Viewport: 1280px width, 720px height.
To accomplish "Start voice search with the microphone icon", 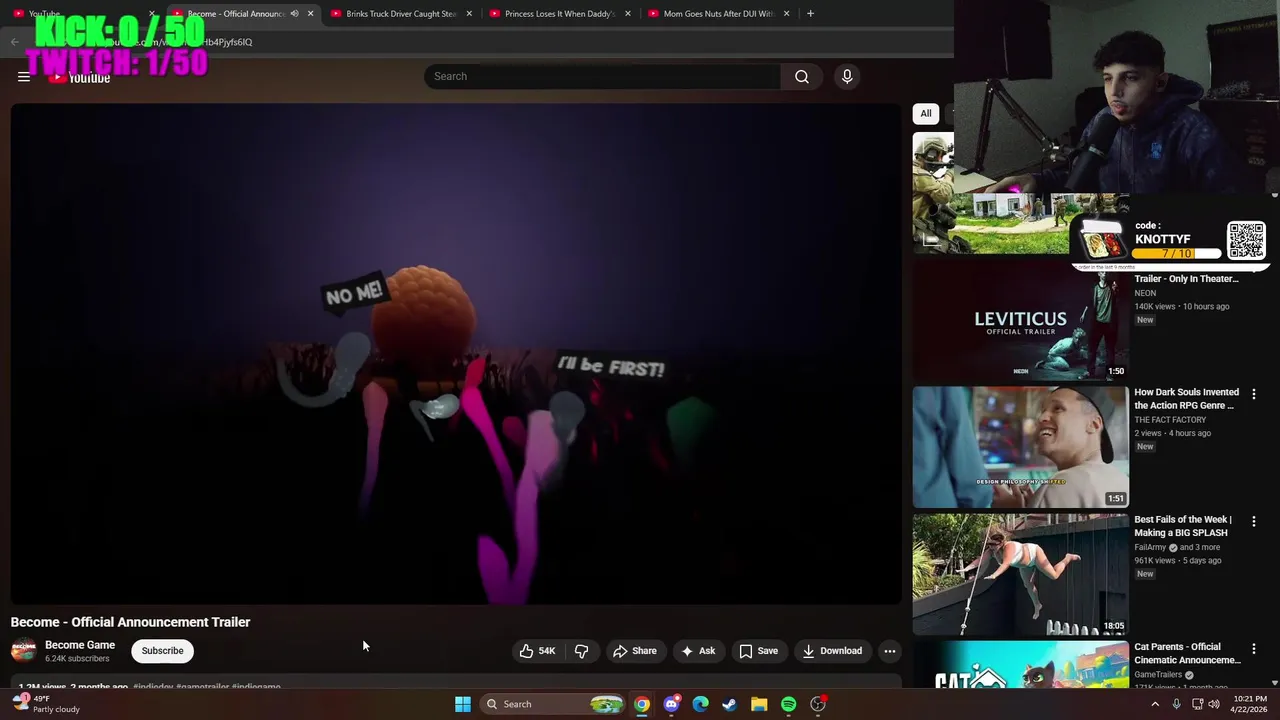I will (847, 77).
